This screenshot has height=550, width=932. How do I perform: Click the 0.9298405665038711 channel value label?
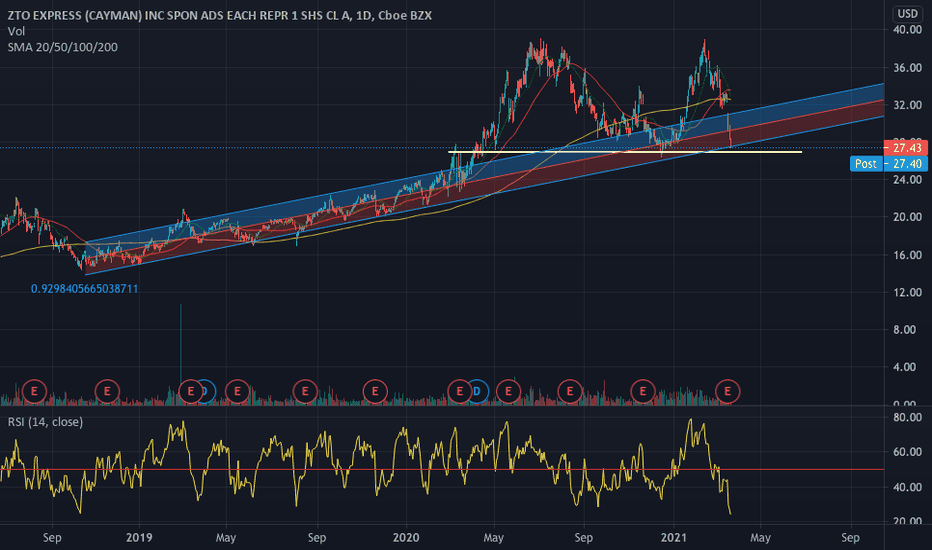[84, 289]
